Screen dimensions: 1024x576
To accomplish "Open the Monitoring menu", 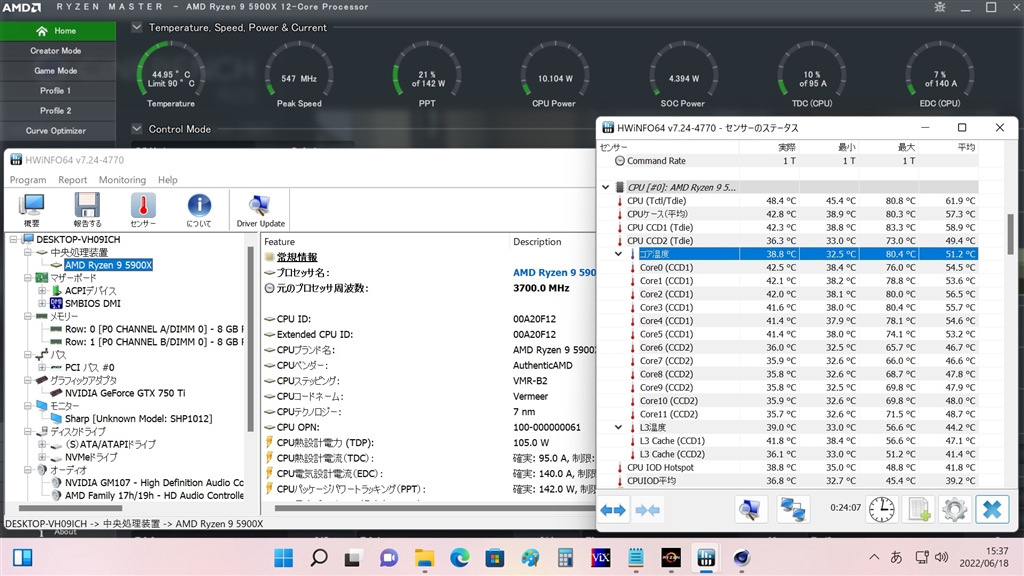I will click(122, 180).
